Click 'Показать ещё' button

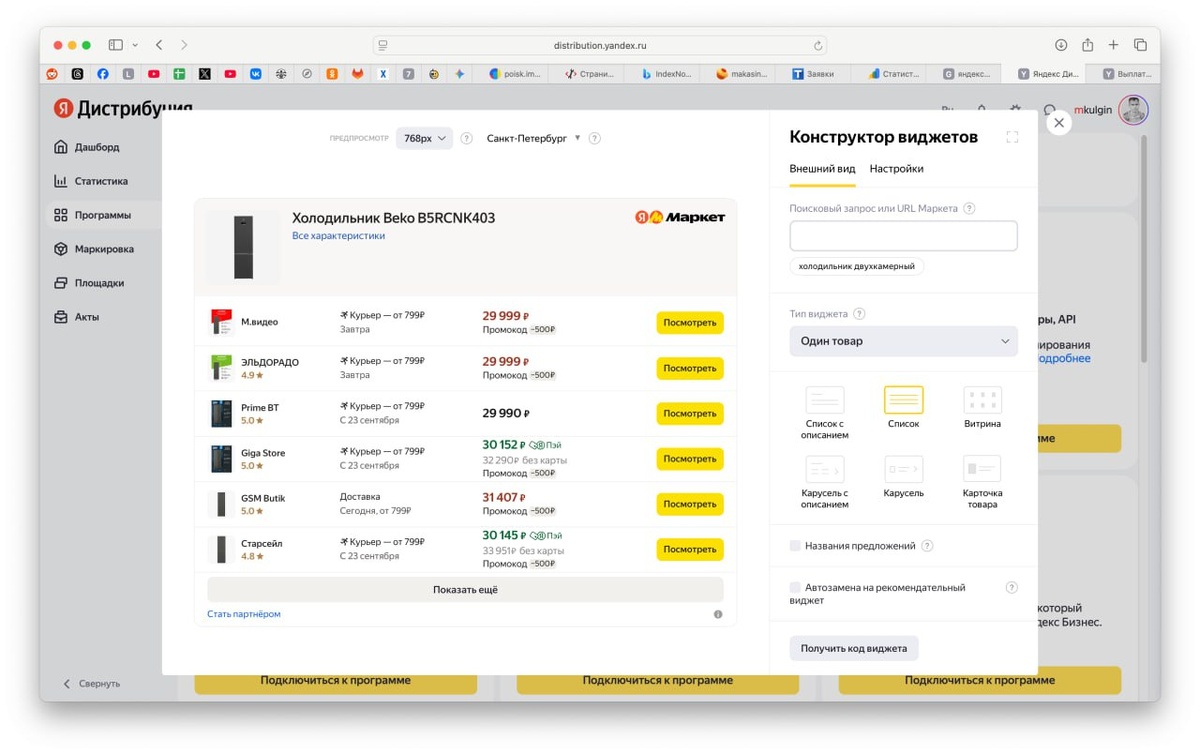pos(465,590)
